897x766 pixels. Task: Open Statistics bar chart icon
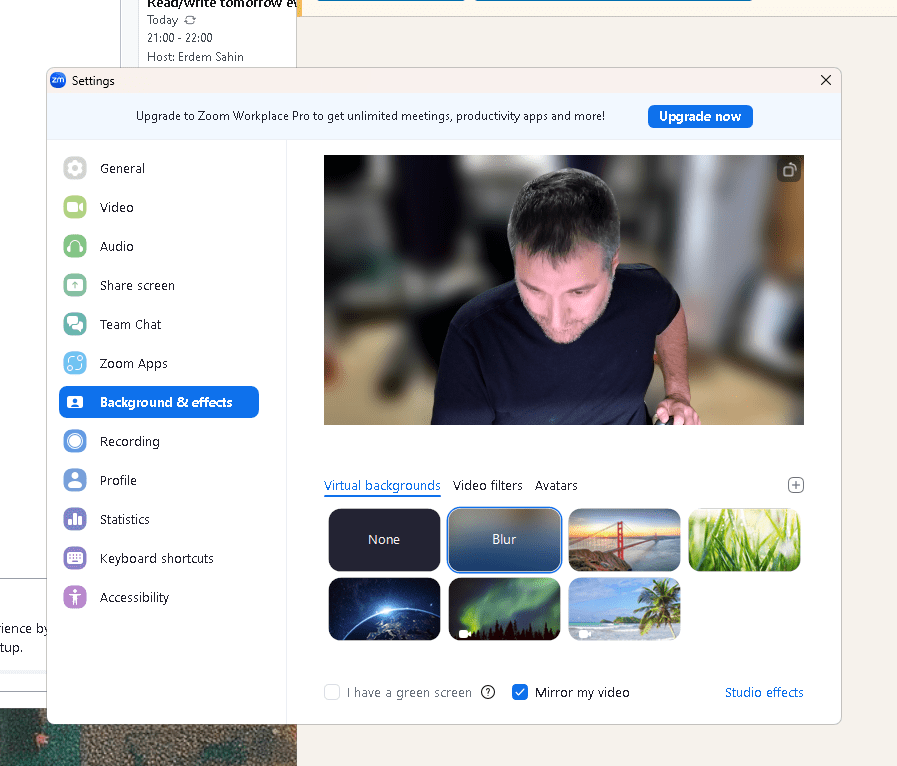(75, 519)
